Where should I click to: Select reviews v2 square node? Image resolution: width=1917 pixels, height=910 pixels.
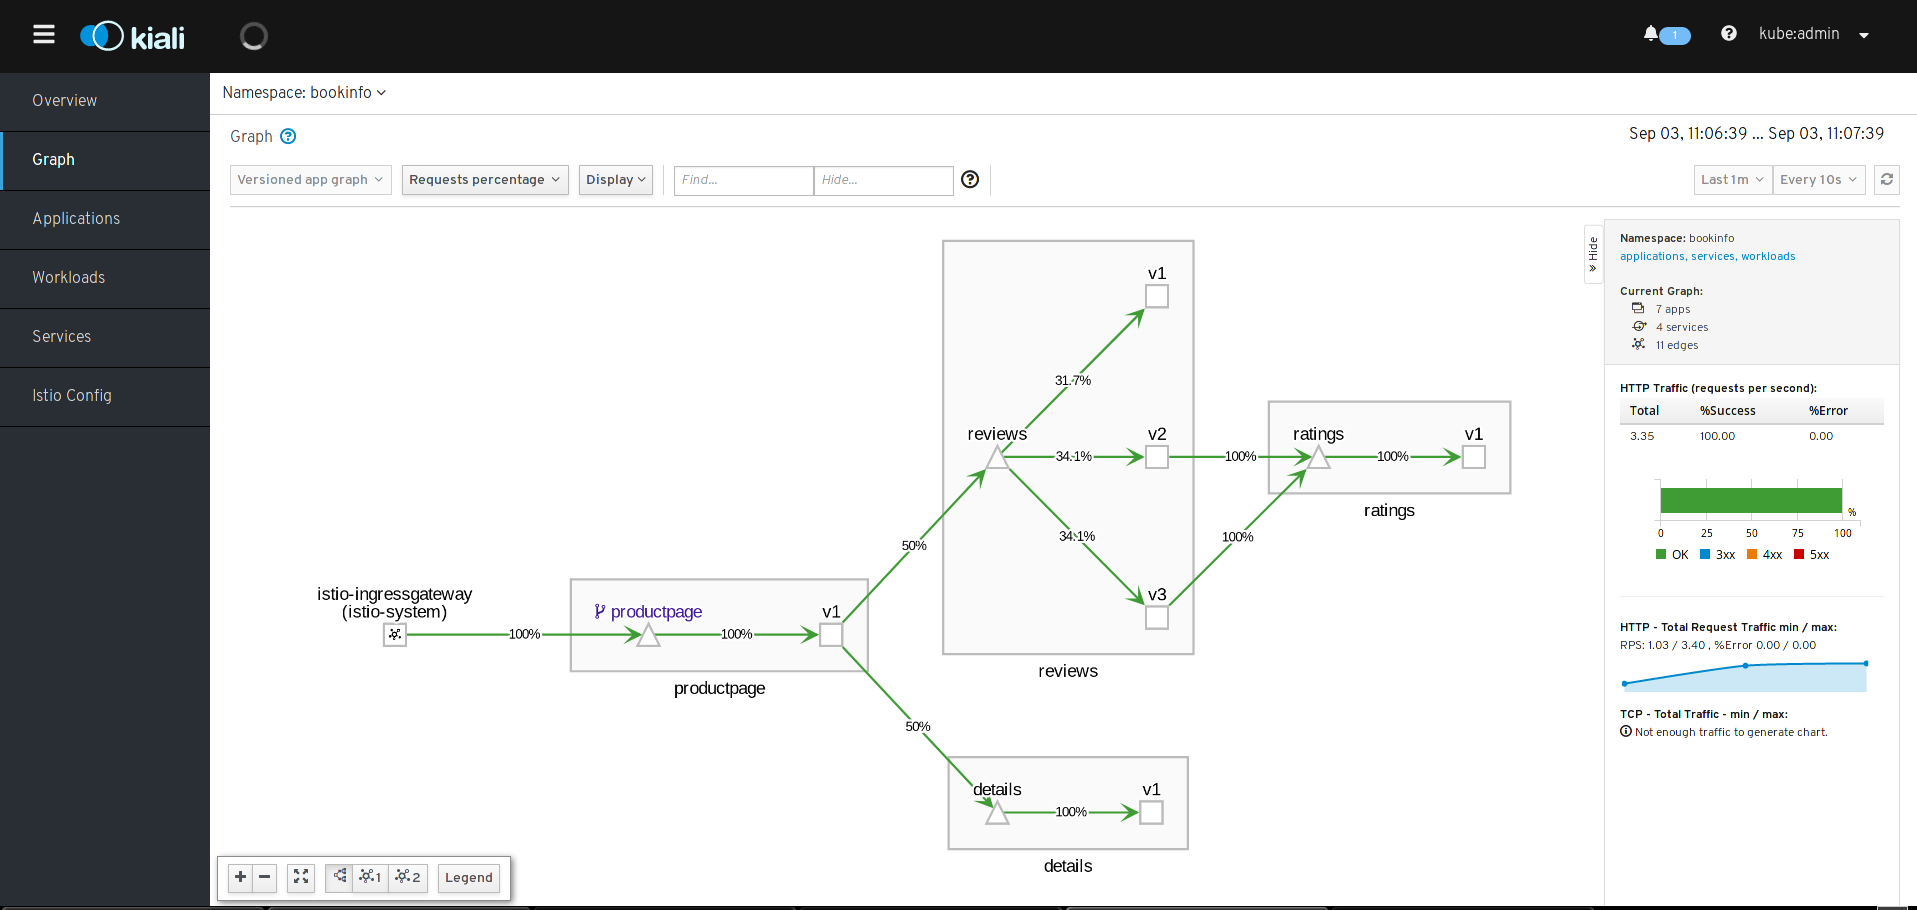[1157, 457]
